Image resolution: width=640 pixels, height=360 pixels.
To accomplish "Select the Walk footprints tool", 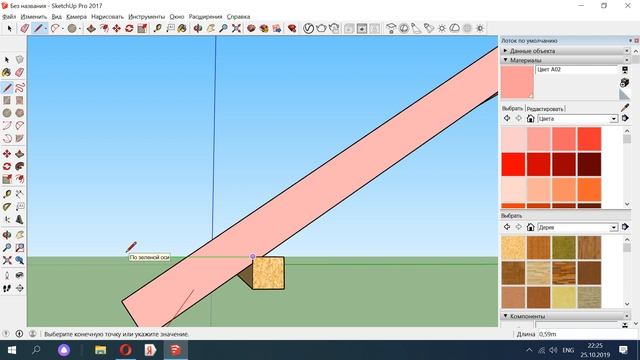I will coord(7,288).
